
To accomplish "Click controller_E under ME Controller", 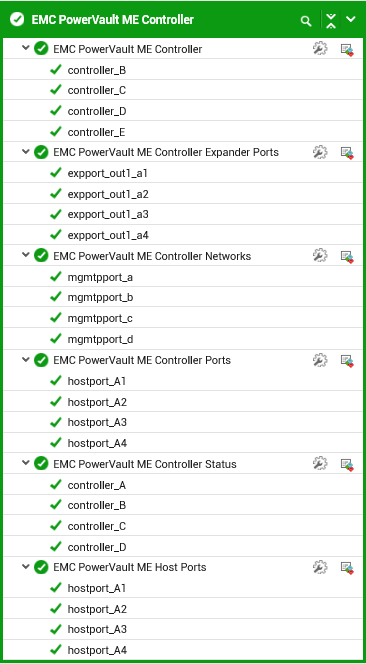I will tap(97, 133).
